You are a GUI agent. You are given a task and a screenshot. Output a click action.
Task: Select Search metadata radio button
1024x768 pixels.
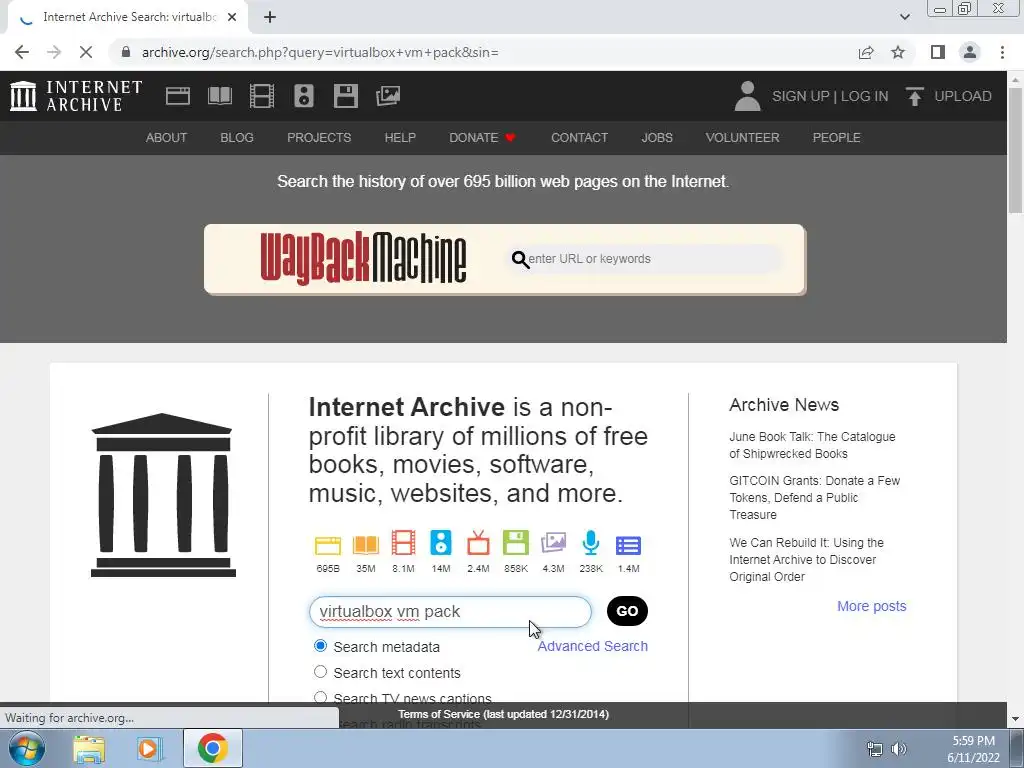pos(320,646)
